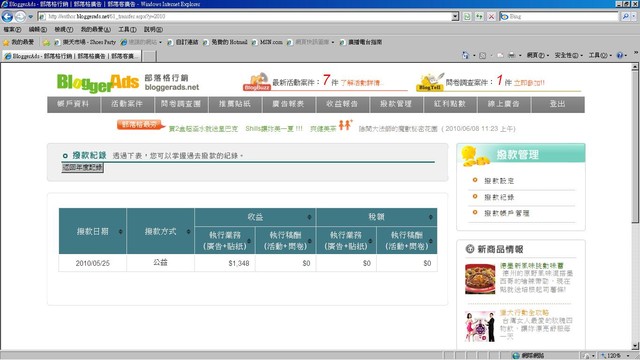
Task: Sort by the 稅額 header arrow
Action: coord(430,217)
